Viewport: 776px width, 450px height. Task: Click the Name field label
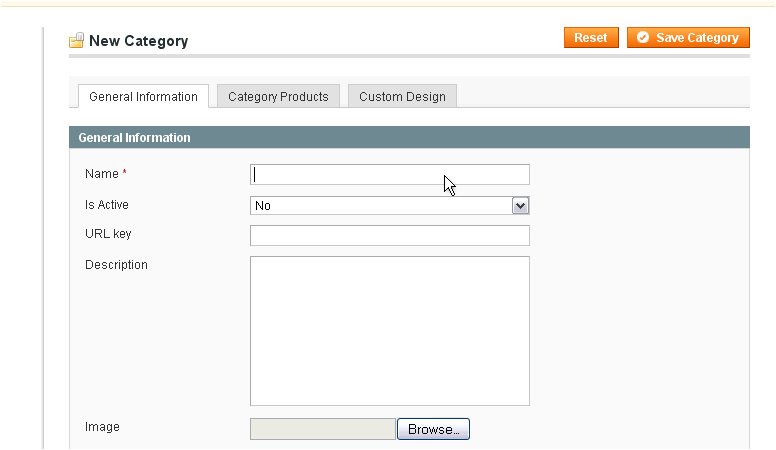click(x=102, y=174)
